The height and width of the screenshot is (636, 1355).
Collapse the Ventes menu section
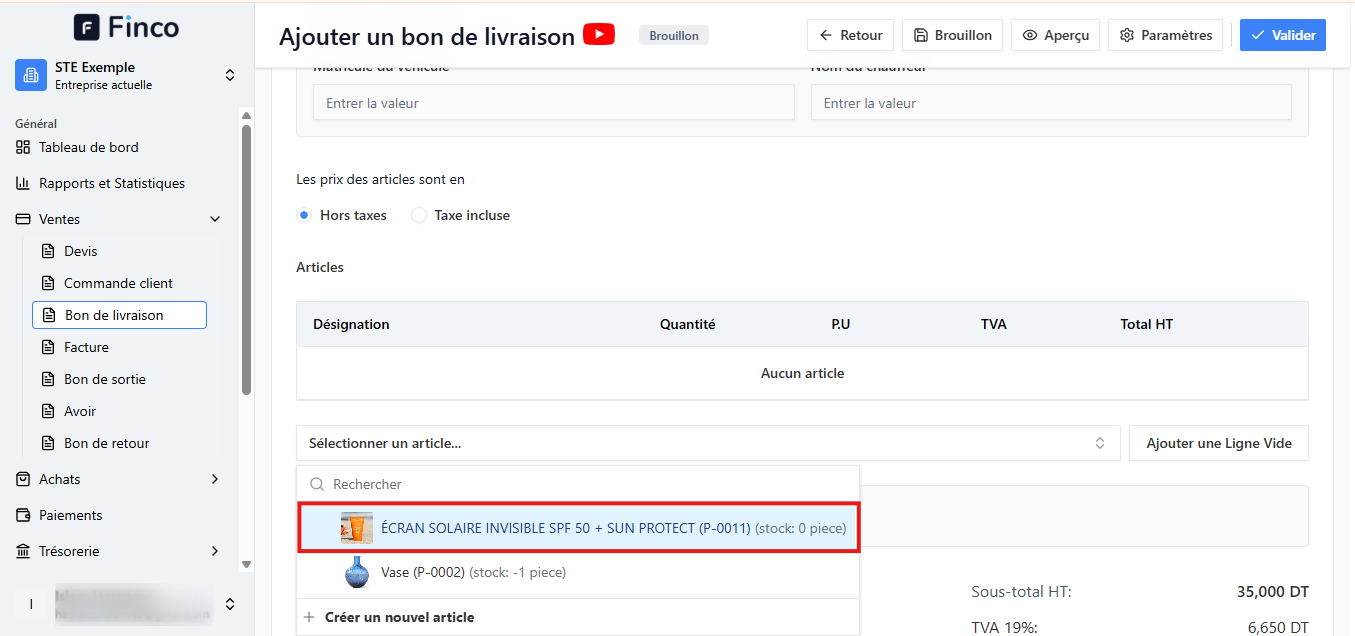(214, 219)
